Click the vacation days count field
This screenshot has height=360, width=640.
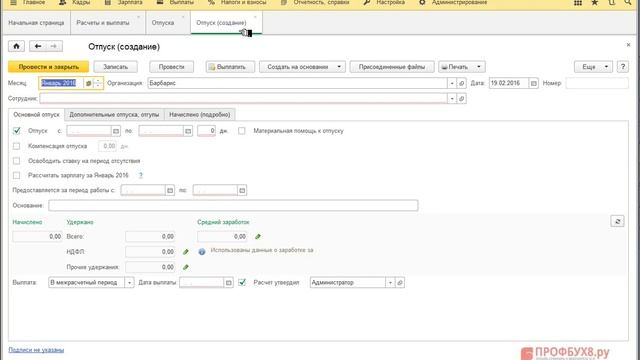pyautogui.click(x=206, y=131)
